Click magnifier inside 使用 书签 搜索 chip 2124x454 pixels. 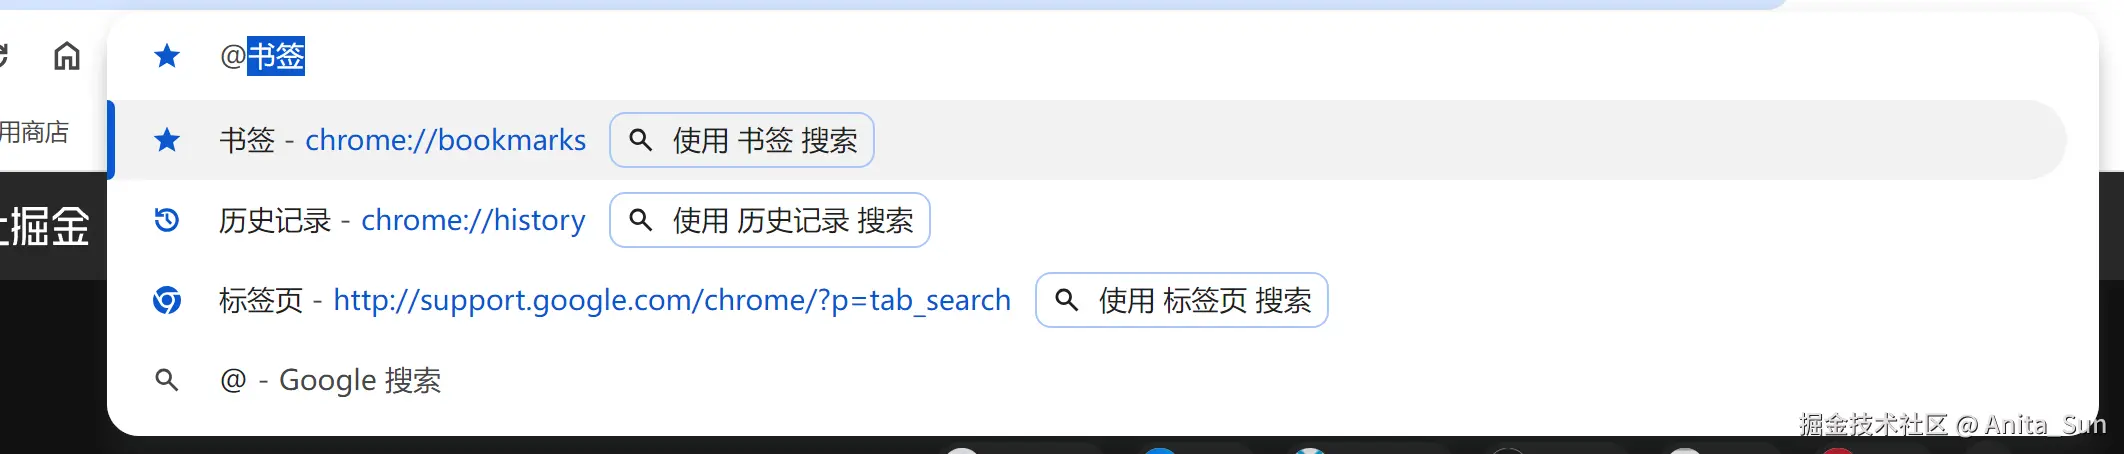click(641, 140)
